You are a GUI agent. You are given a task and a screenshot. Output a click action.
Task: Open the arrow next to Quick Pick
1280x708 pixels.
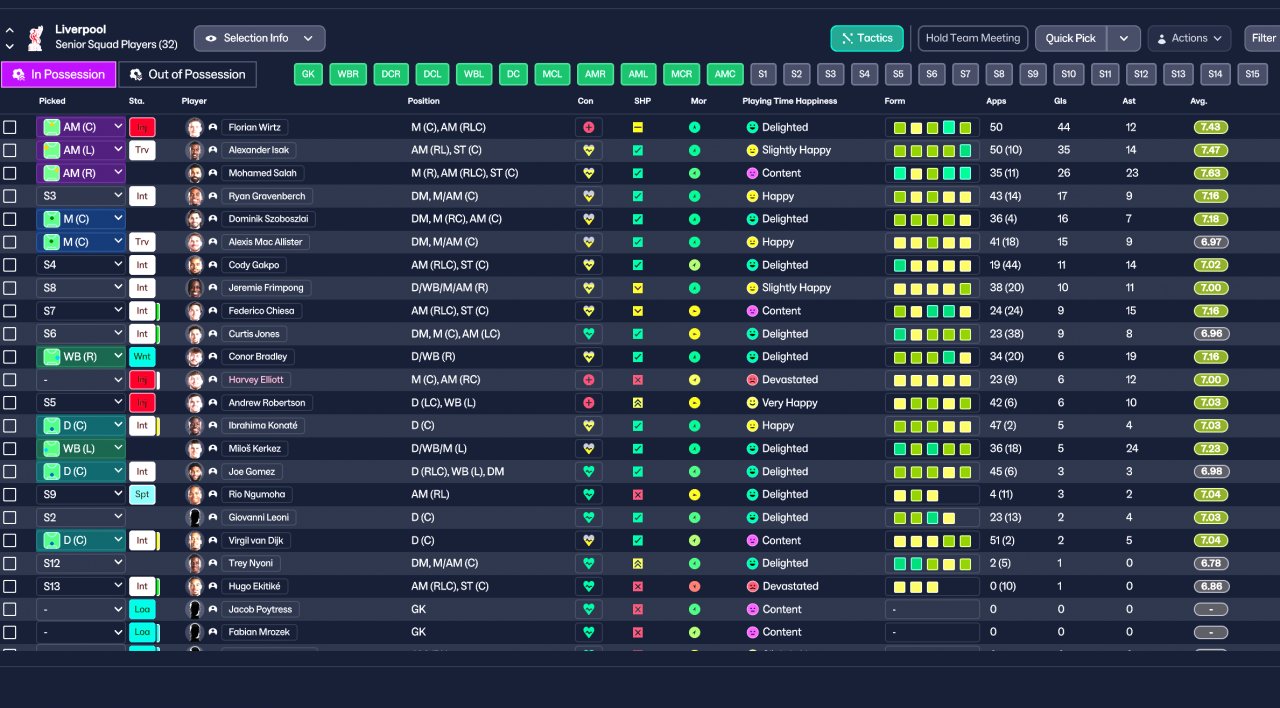tap(1123, 38)
